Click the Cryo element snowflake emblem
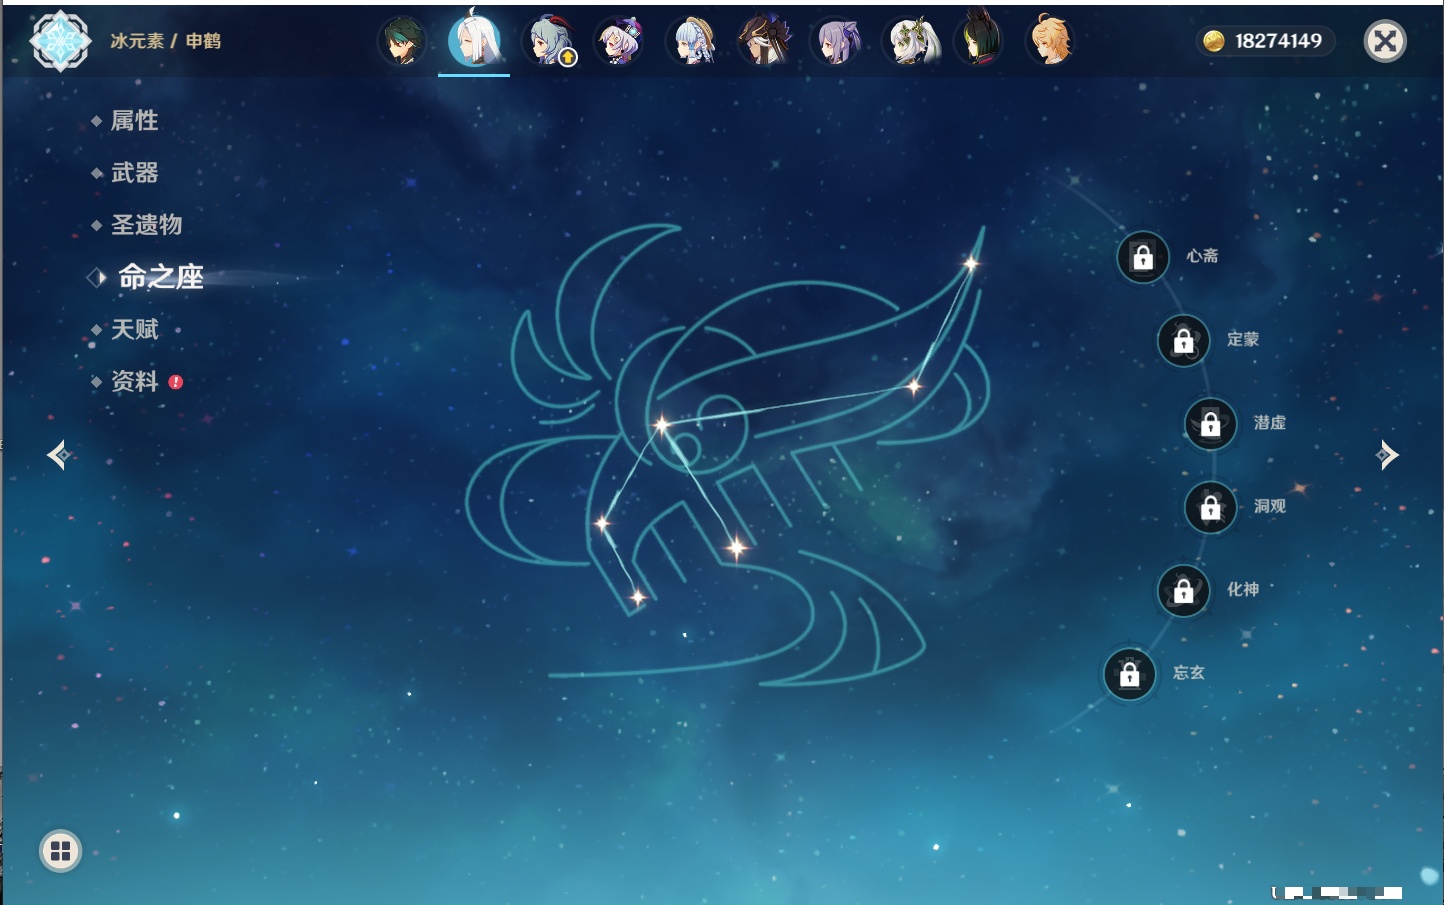The height and width of the screenshot is (905, 1444). click(60, 41)
